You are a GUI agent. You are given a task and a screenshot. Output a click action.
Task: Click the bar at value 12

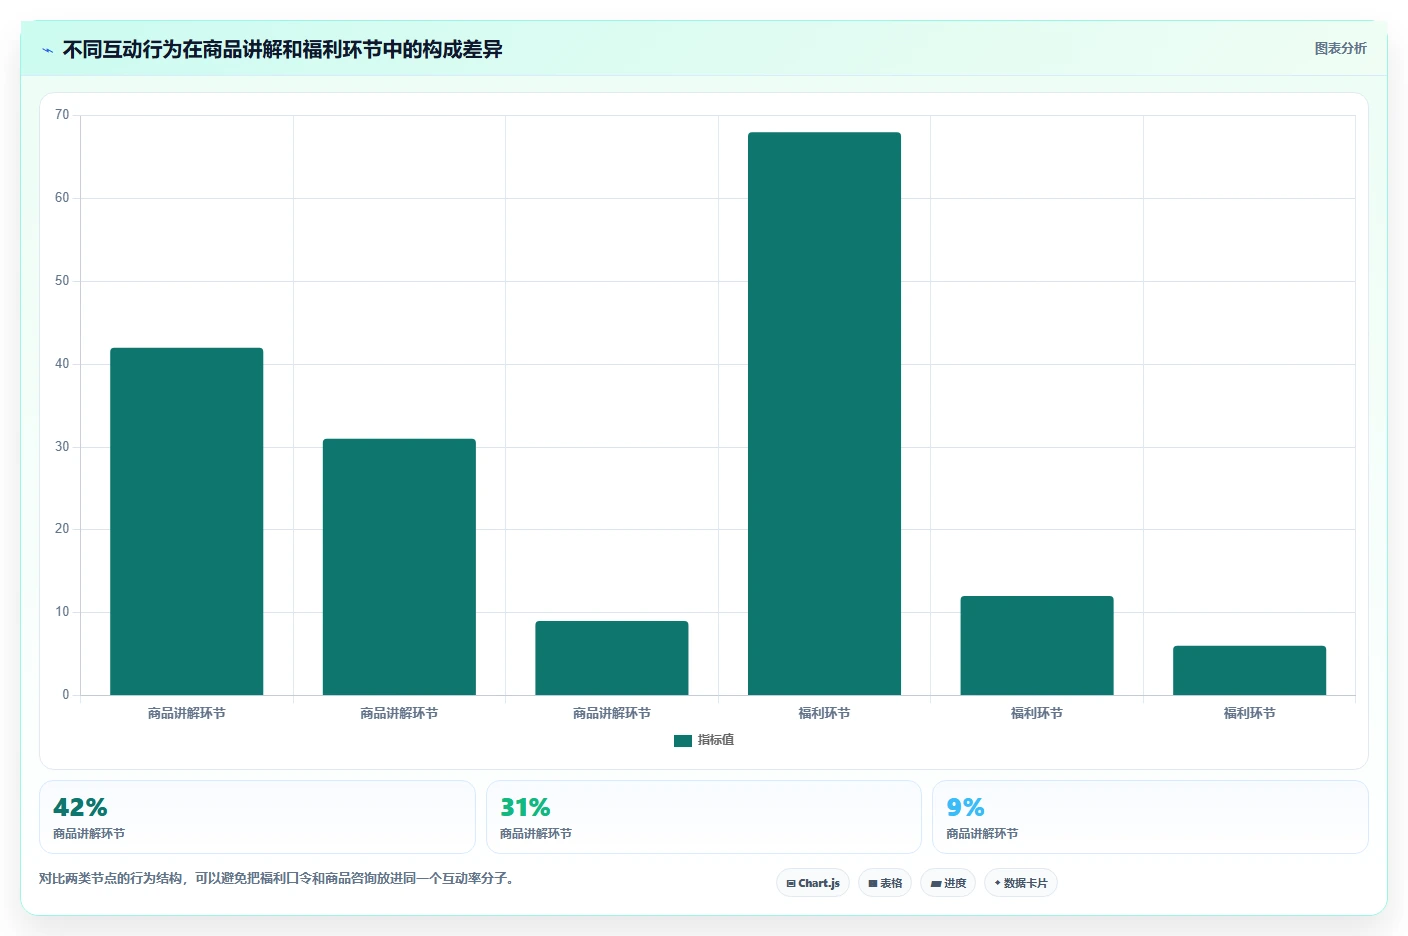pos(1037,646)
